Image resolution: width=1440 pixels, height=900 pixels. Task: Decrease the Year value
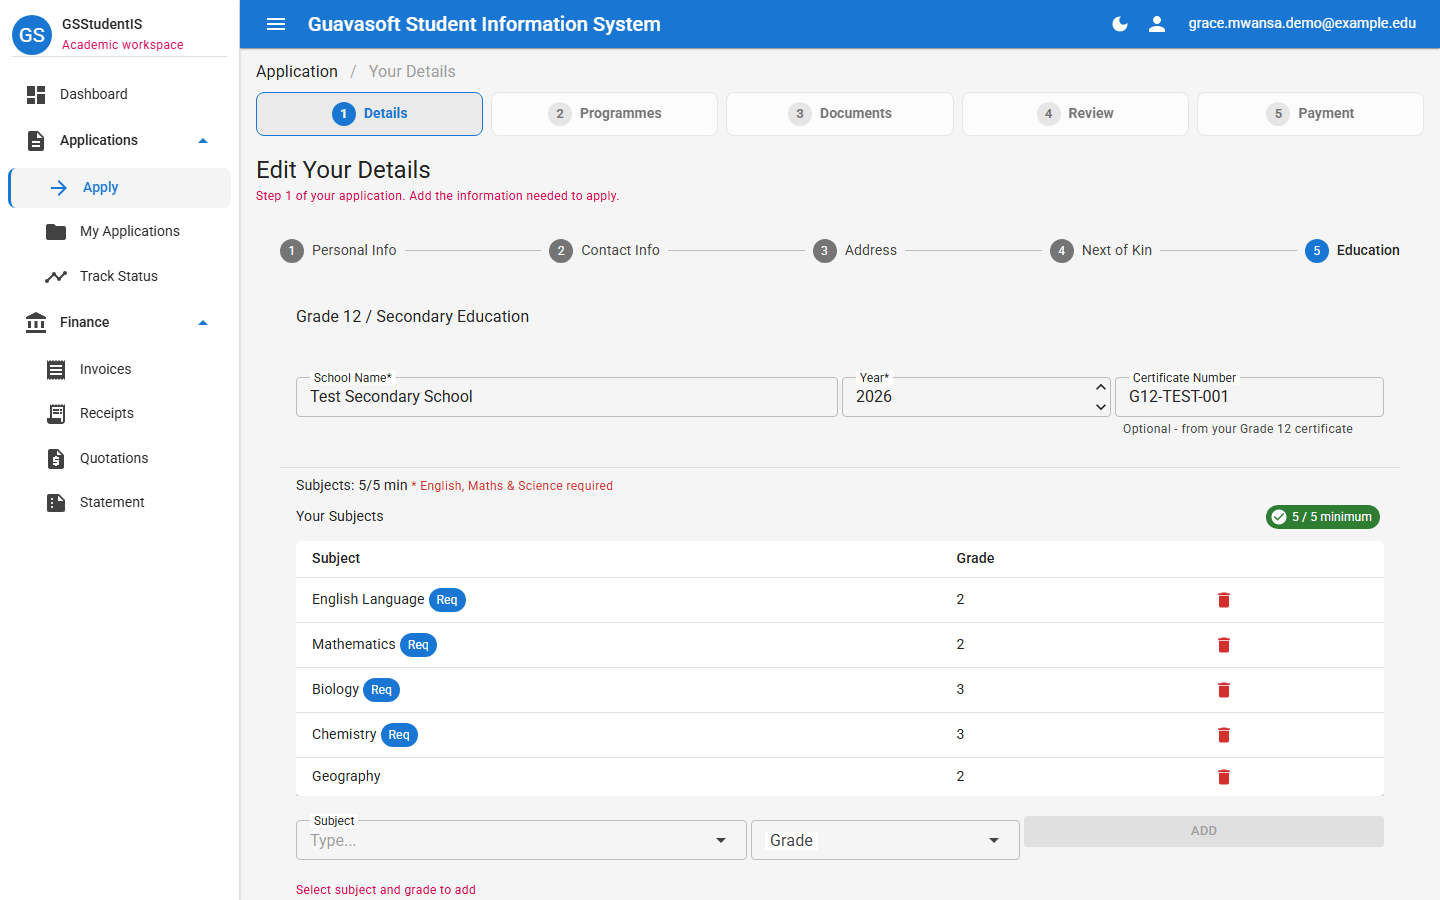pos(1101,407)
